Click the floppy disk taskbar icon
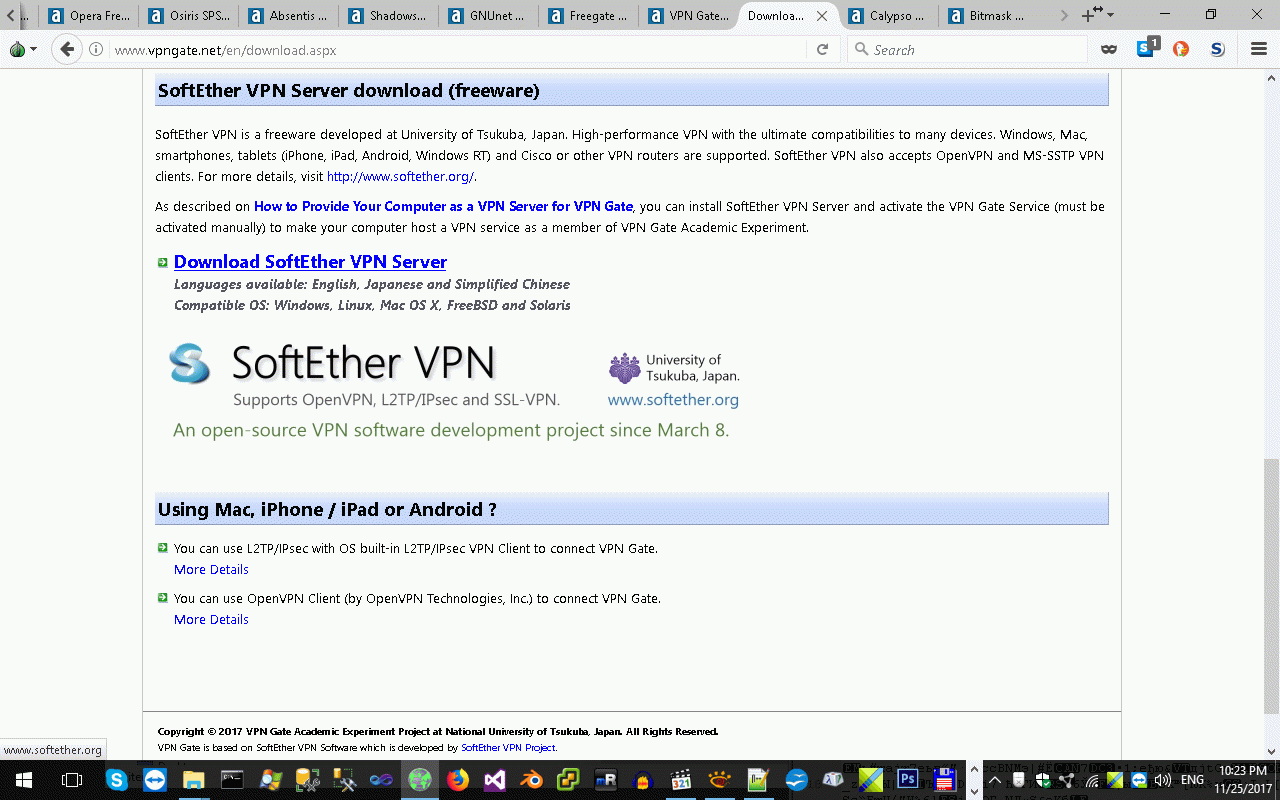Screen dimensions: 1280x800 pyautogui.click(x=945, y=780)
